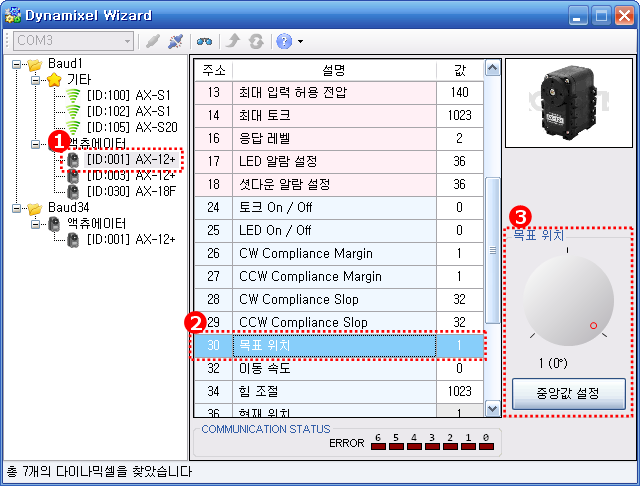The width and height of the screenshot is (640, 486).
Task: Click the binoculars search Dynamixel icon
Action: click(204, 41)
